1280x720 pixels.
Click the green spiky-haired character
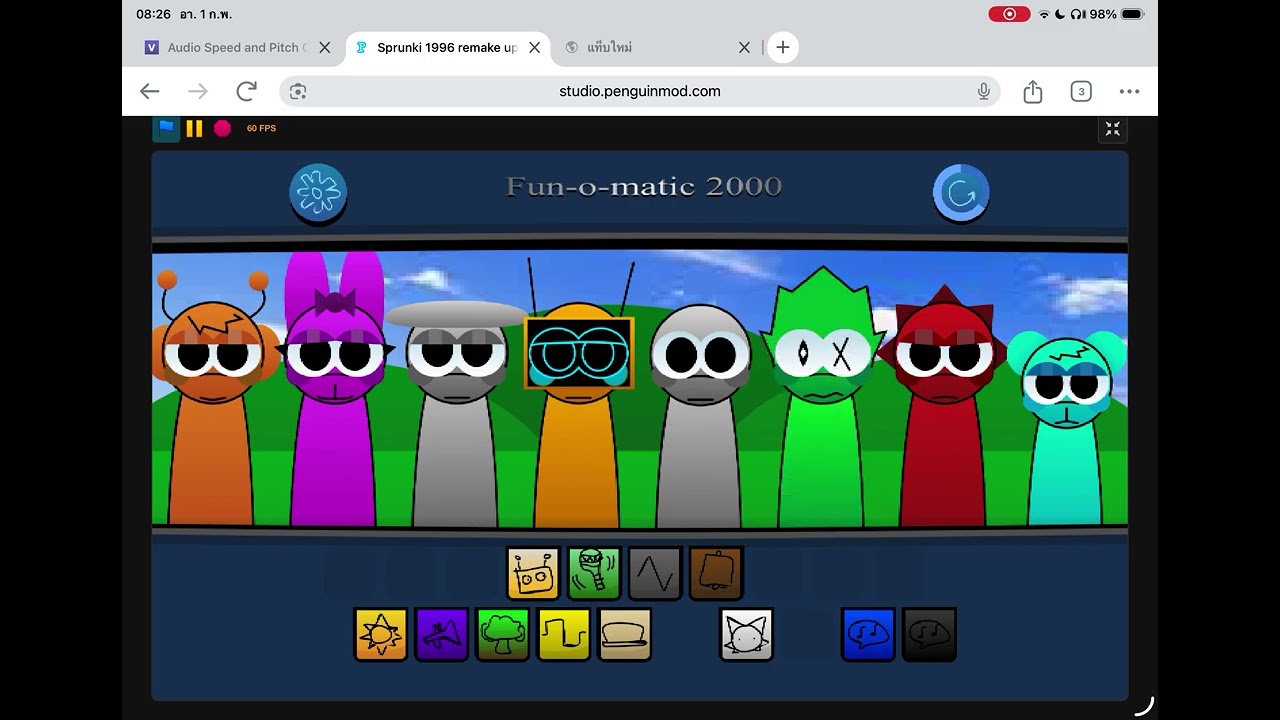pos(822,400)
